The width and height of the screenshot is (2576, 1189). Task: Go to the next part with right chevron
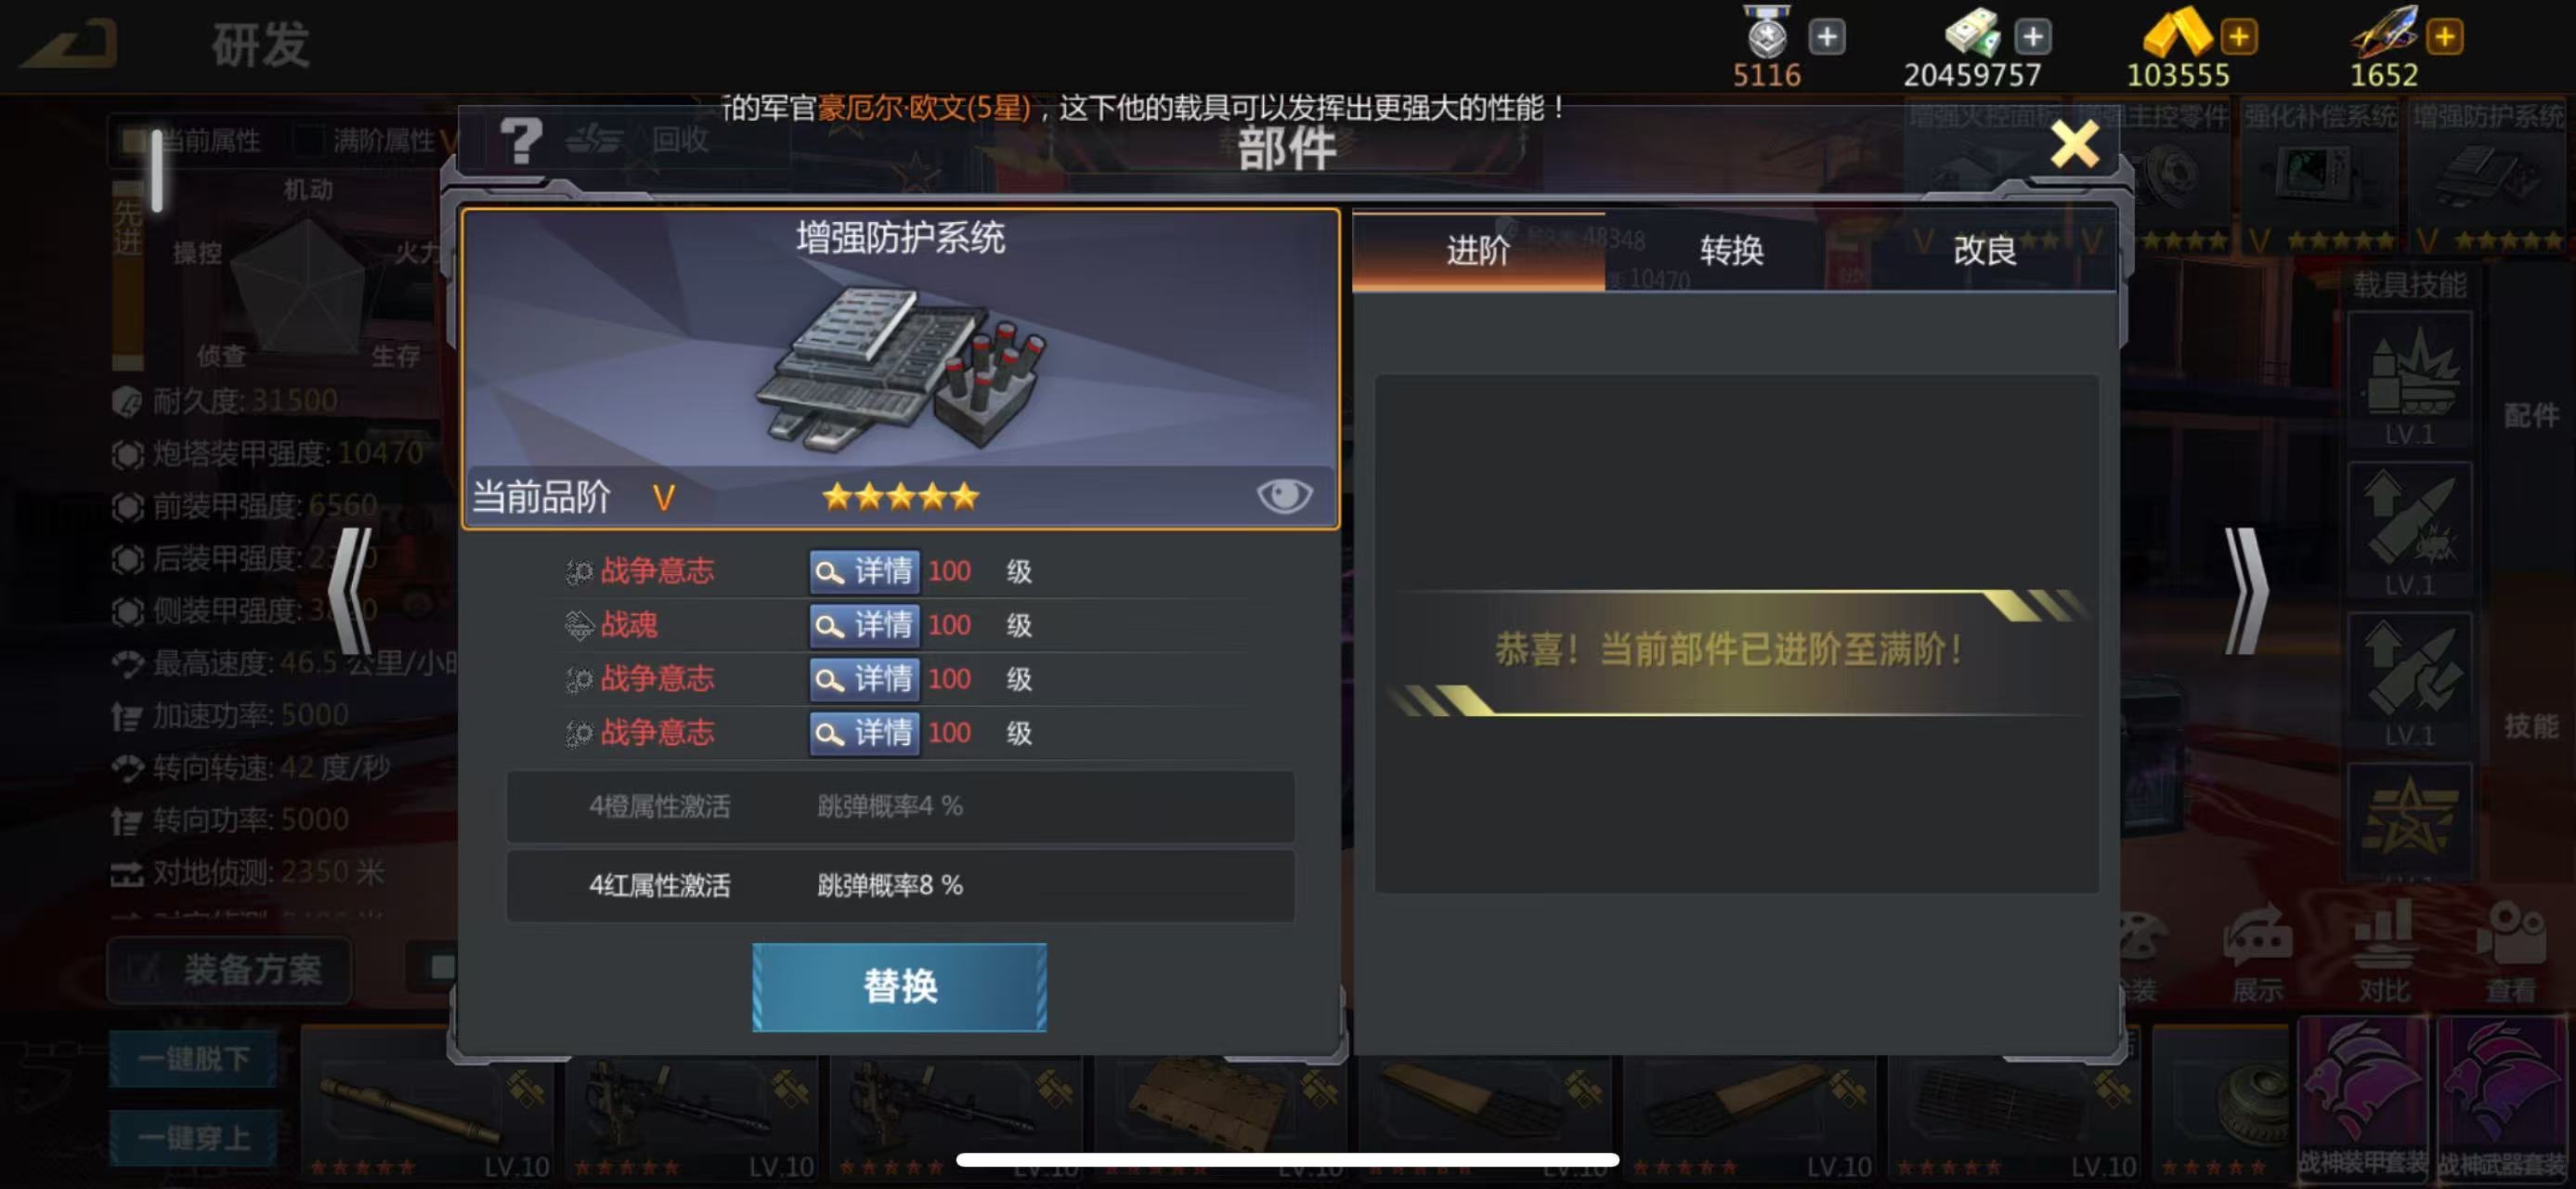coord(2245,591)
